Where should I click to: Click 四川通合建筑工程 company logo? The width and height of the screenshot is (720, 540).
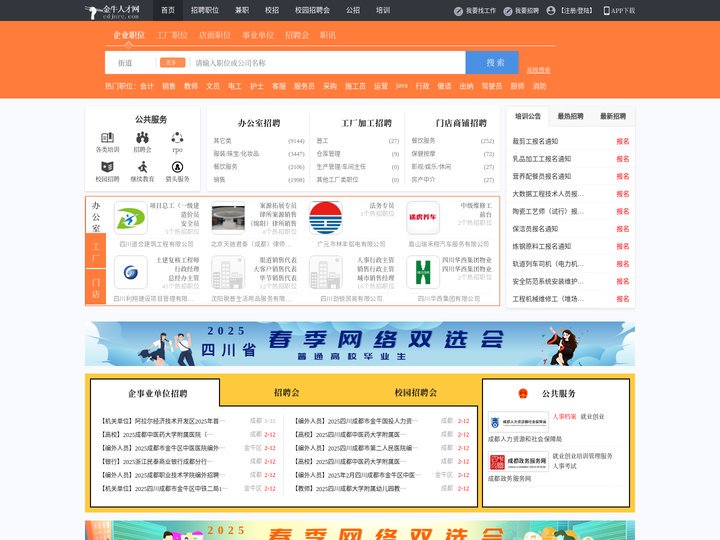[130, 218]
